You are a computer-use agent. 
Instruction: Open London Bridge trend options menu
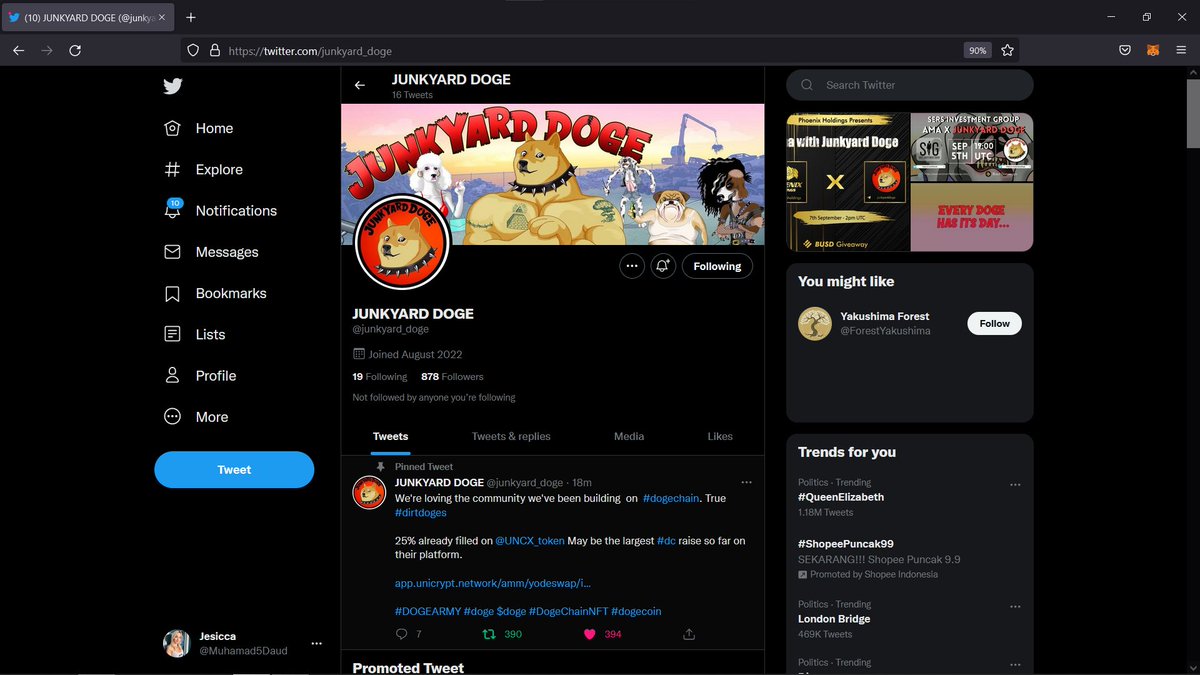pyautogui.click(x=1015, y=607)
